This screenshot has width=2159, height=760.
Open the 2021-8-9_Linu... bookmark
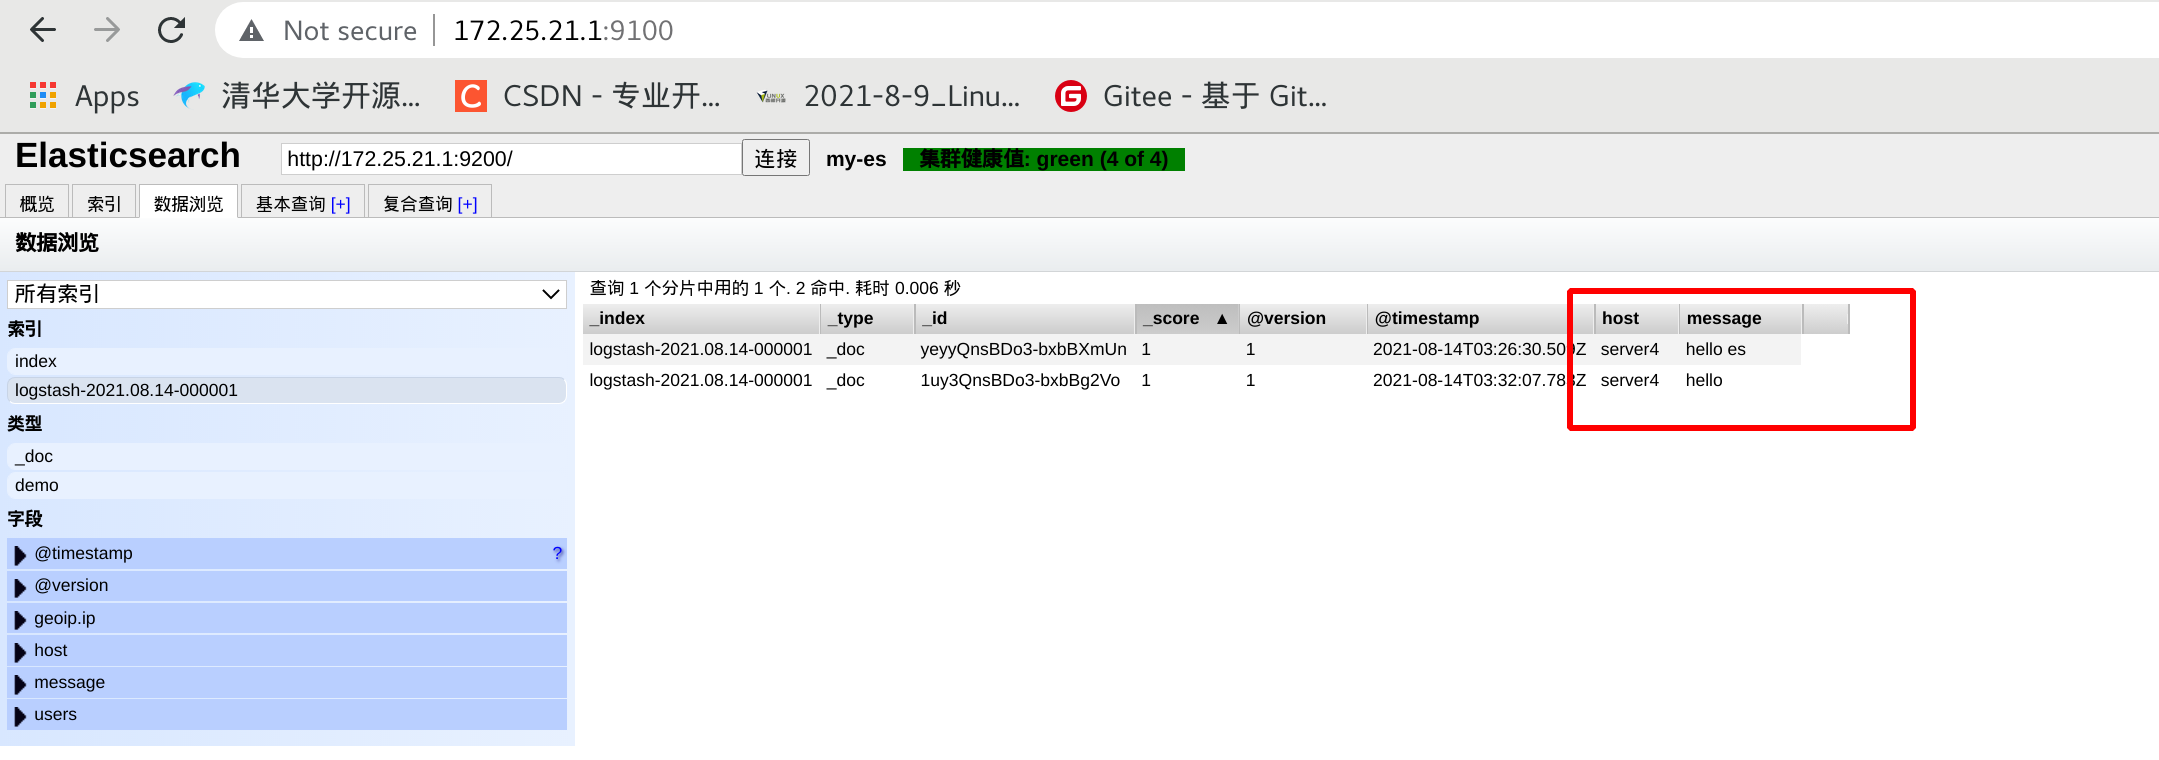(889, 96)
